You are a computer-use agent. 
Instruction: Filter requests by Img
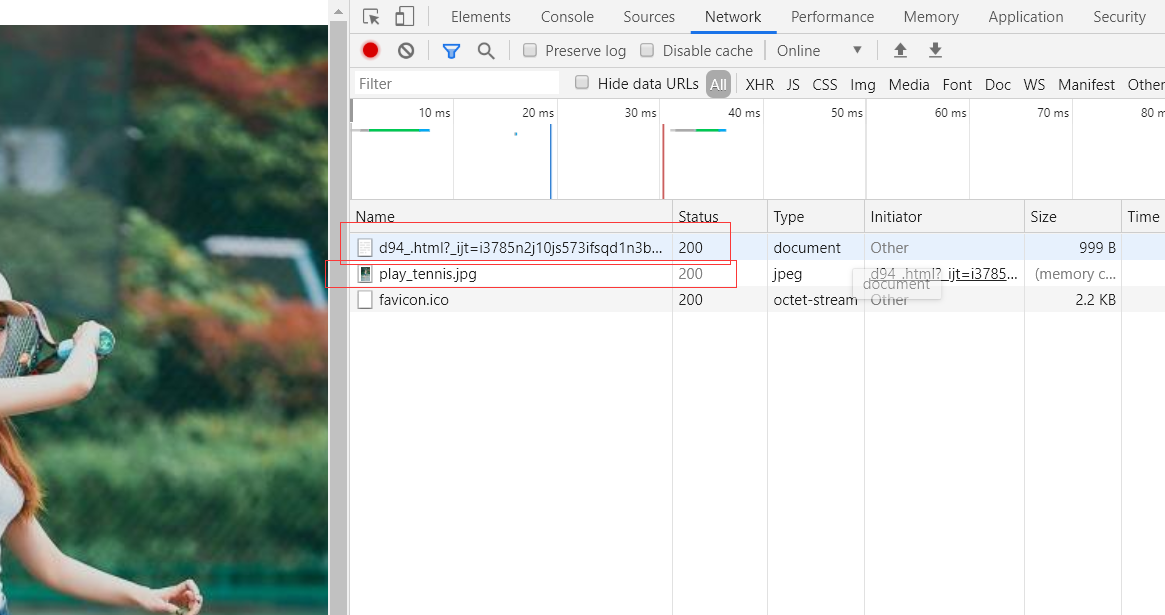[x=863, y=85]
